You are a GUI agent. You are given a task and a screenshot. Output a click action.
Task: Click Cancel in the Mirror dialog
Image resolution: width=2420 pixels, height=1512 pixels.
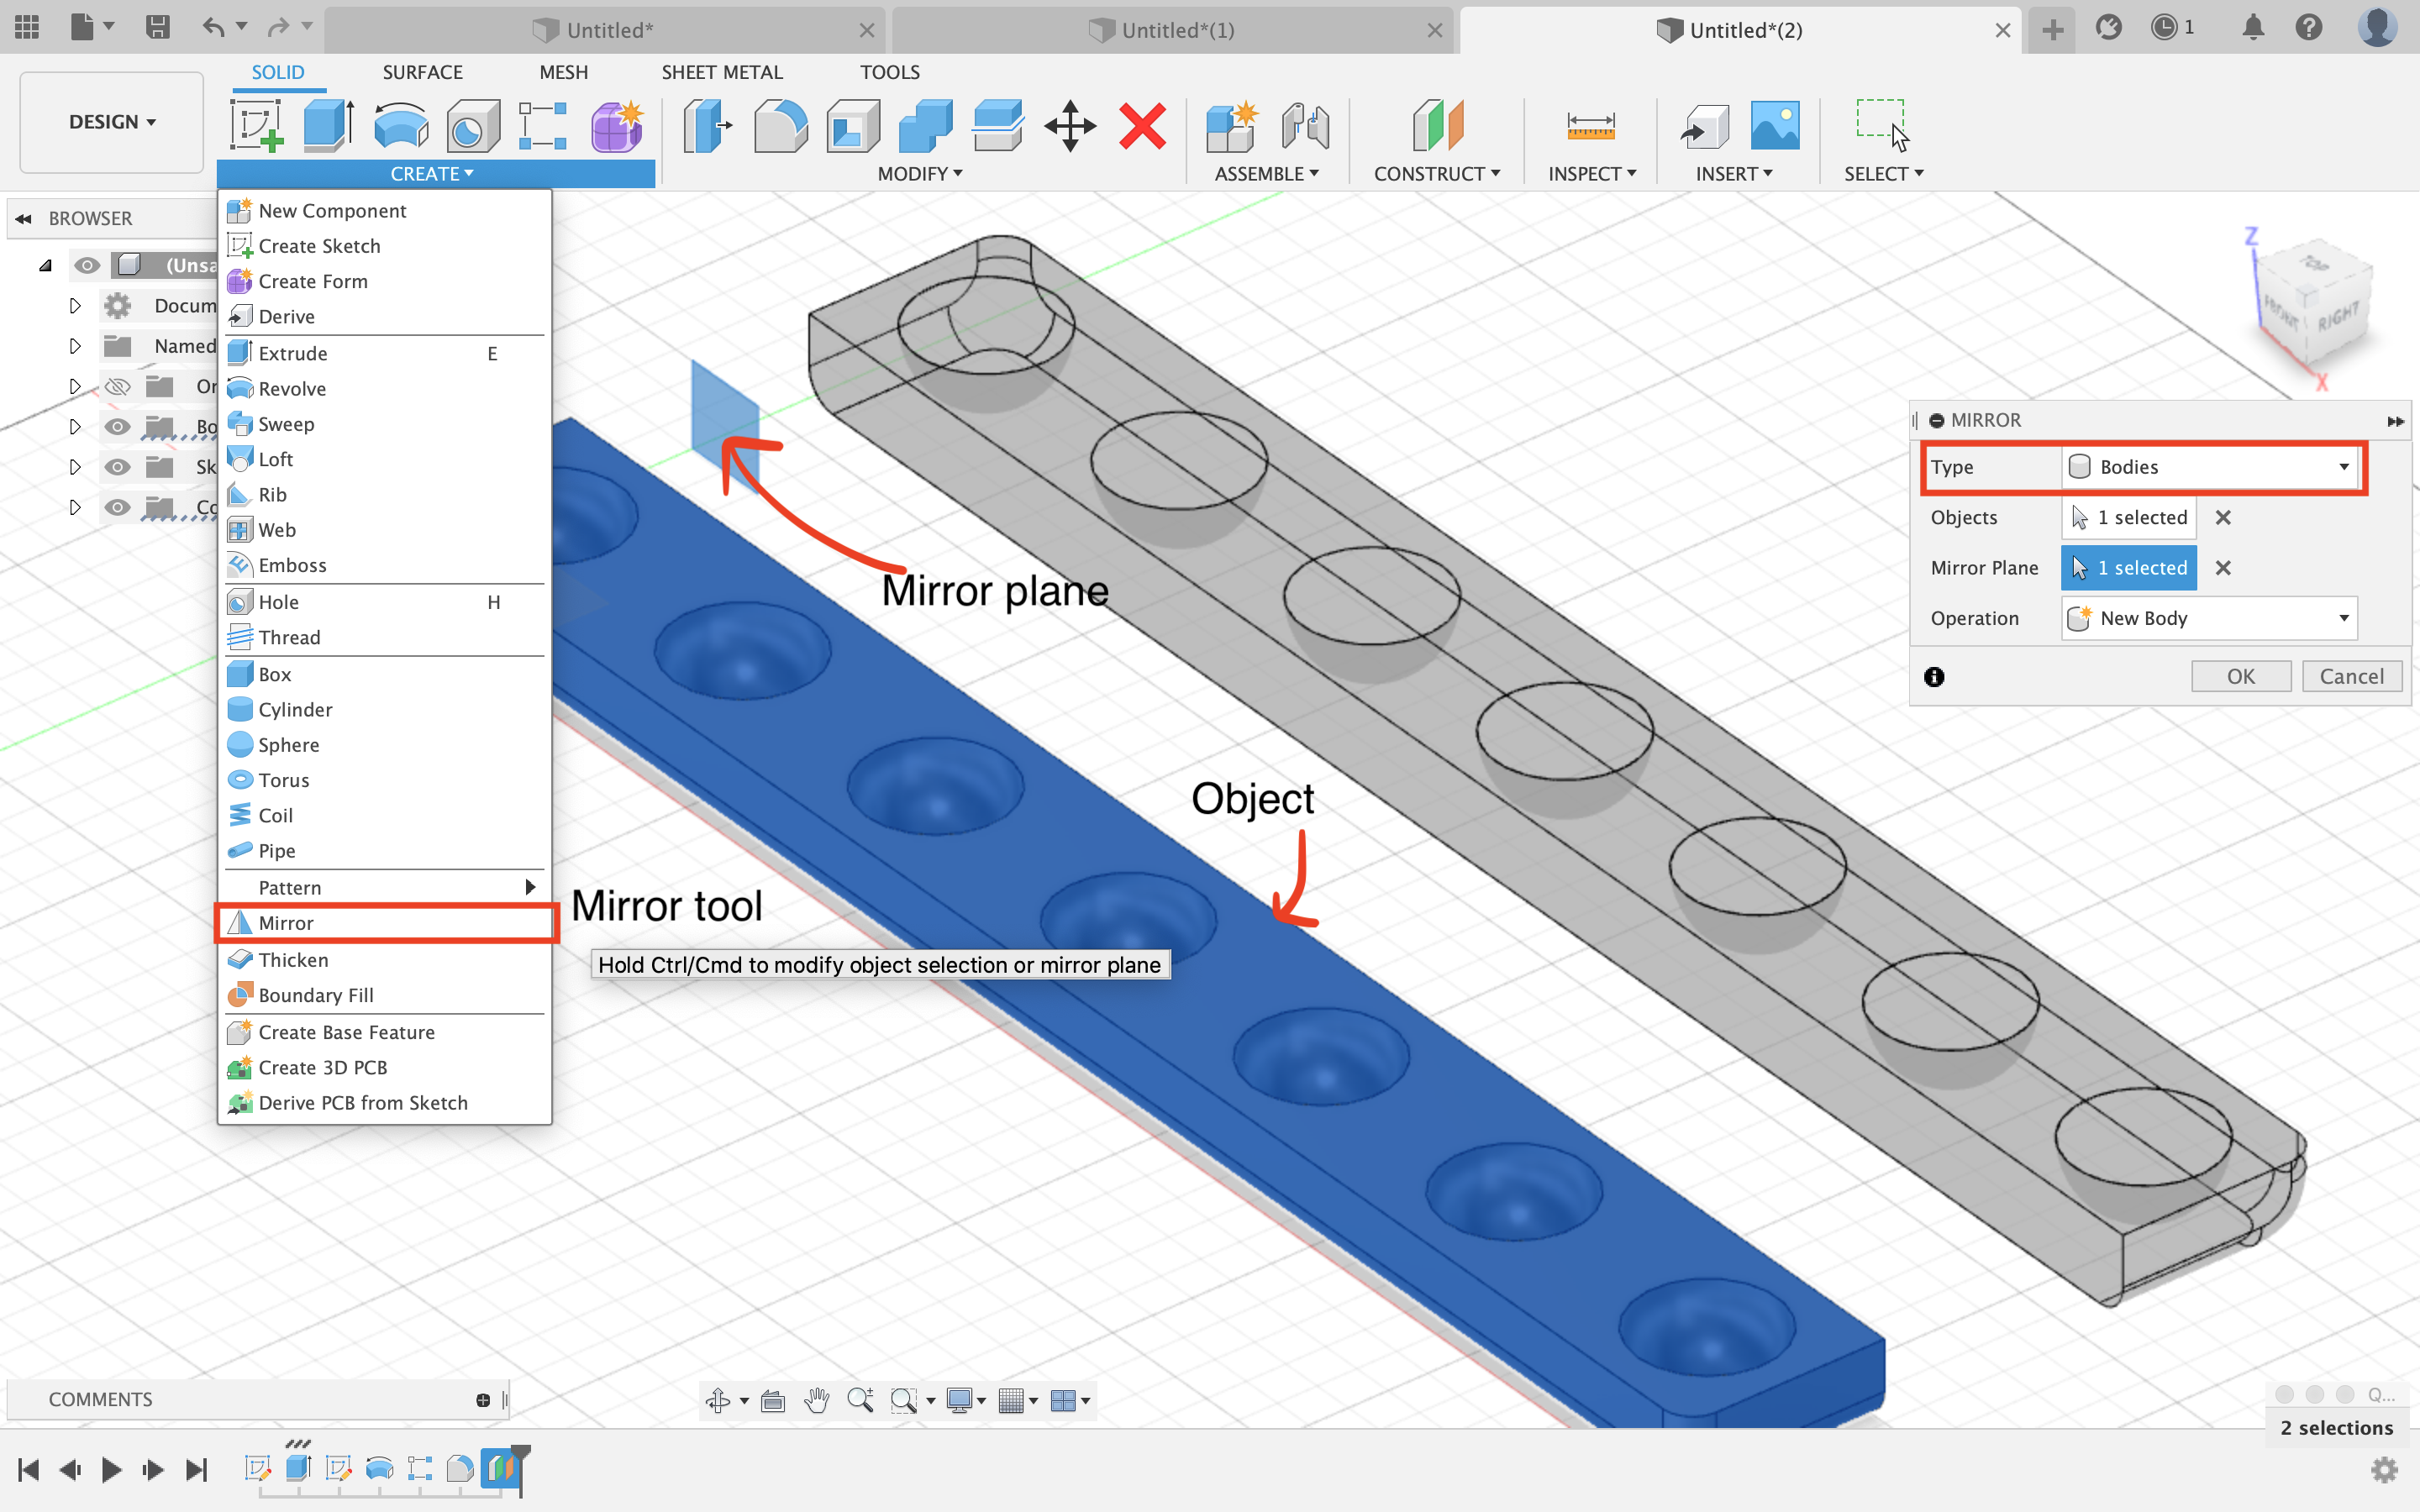click(2352, 677)
